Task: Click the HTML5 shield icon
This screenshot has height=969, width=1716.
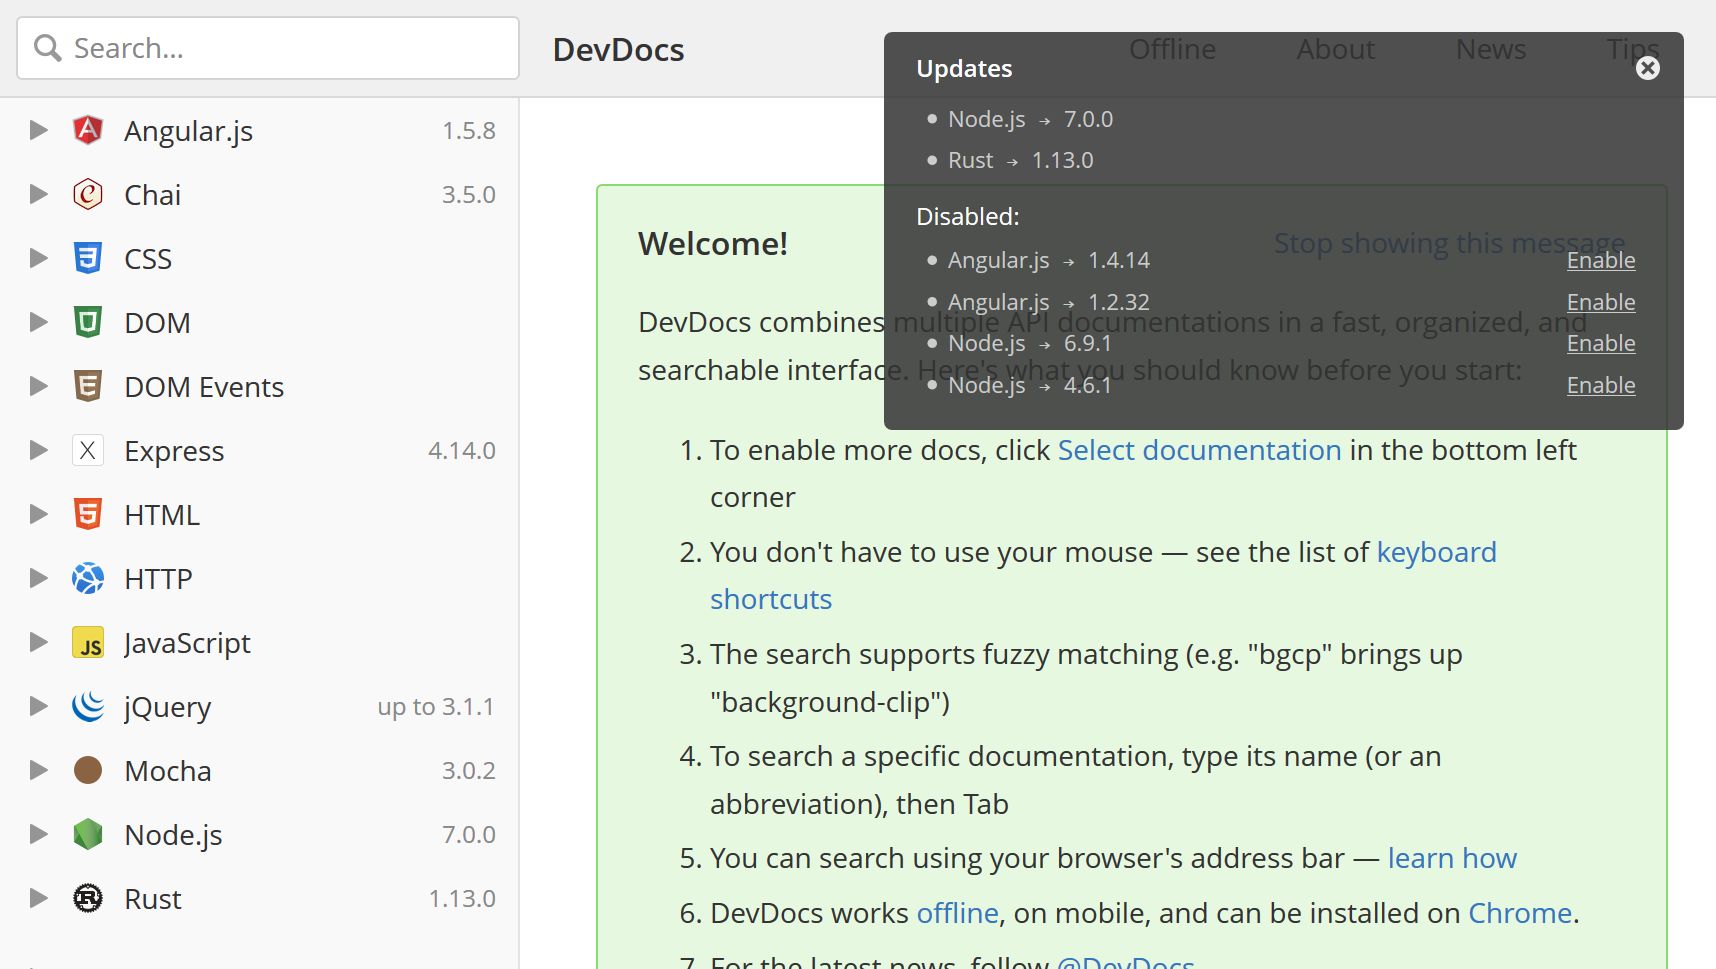Action: 88,514
